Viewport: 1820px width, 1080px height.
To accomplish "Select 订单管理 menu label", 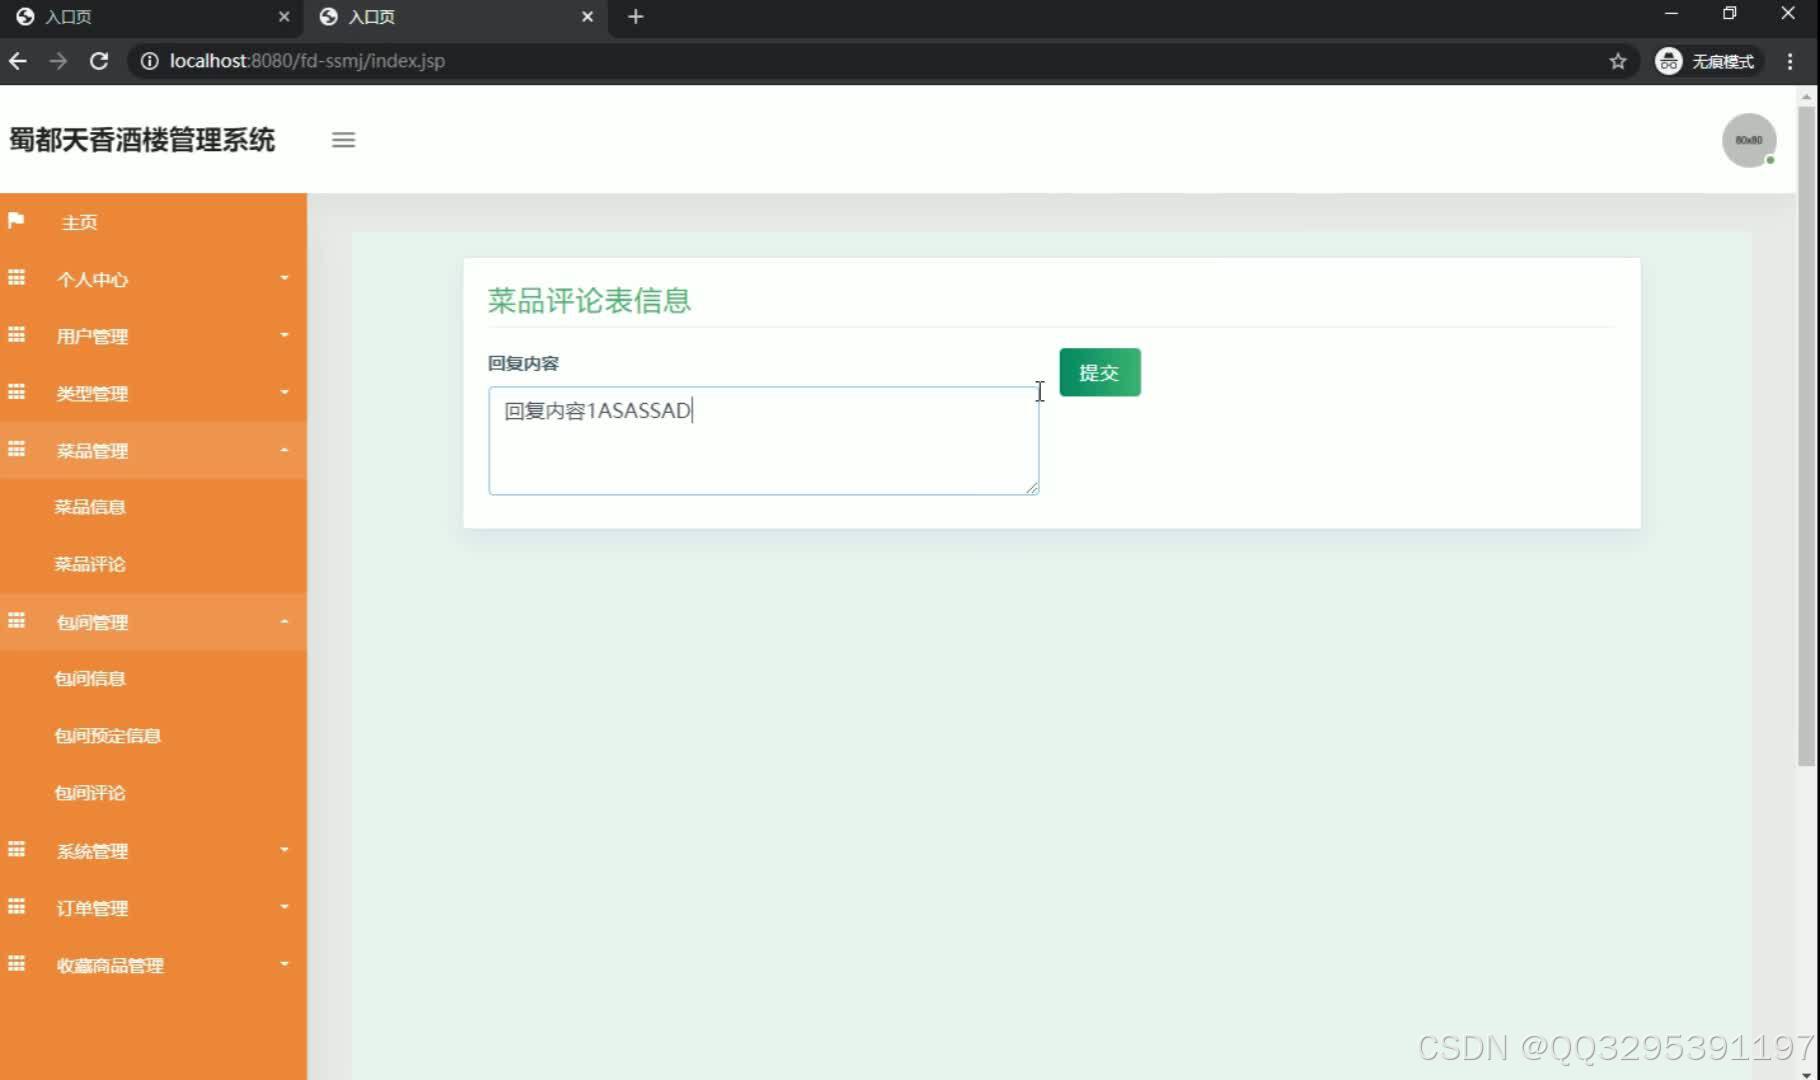I will (92, 908).
